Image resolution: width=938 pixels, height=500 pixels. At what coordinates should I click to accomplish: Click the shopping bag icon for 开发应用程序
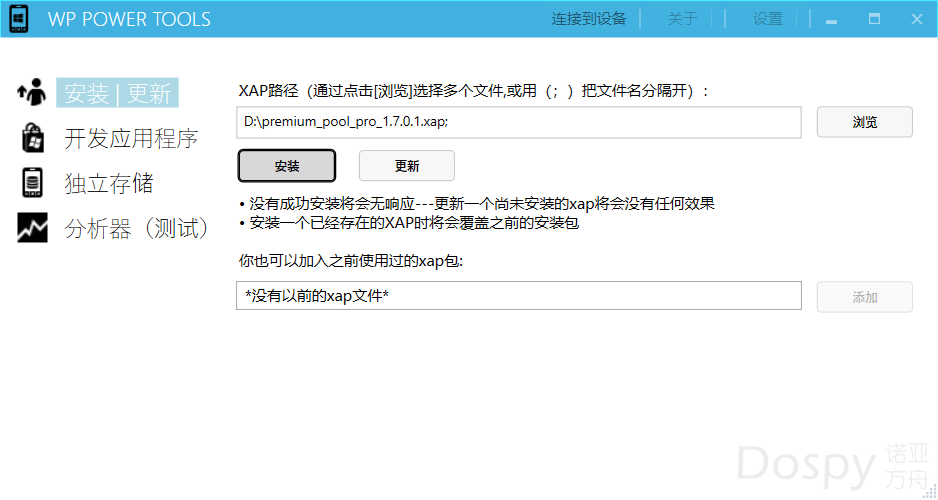(x=32, y=137)
